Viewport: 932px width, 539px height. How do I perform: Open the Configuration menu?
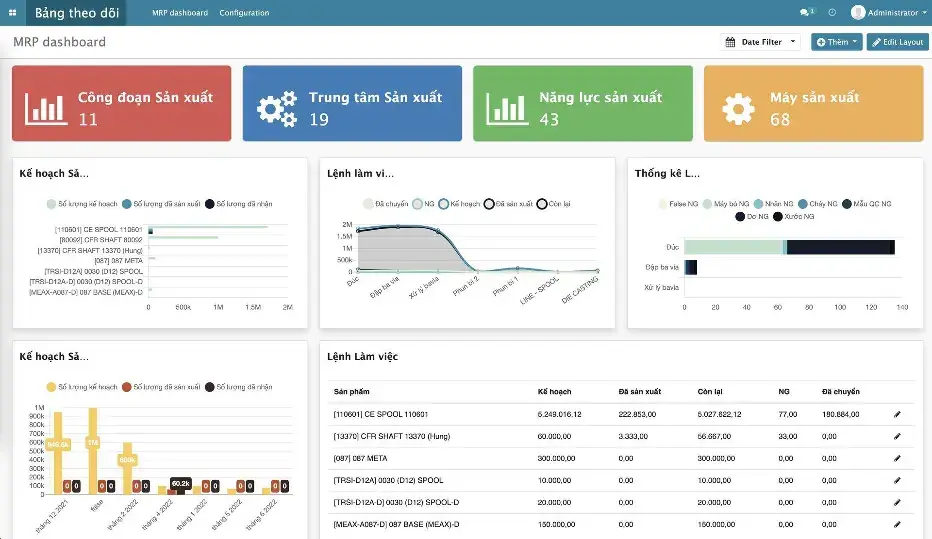pyautogui.click(x=244, y=13)
